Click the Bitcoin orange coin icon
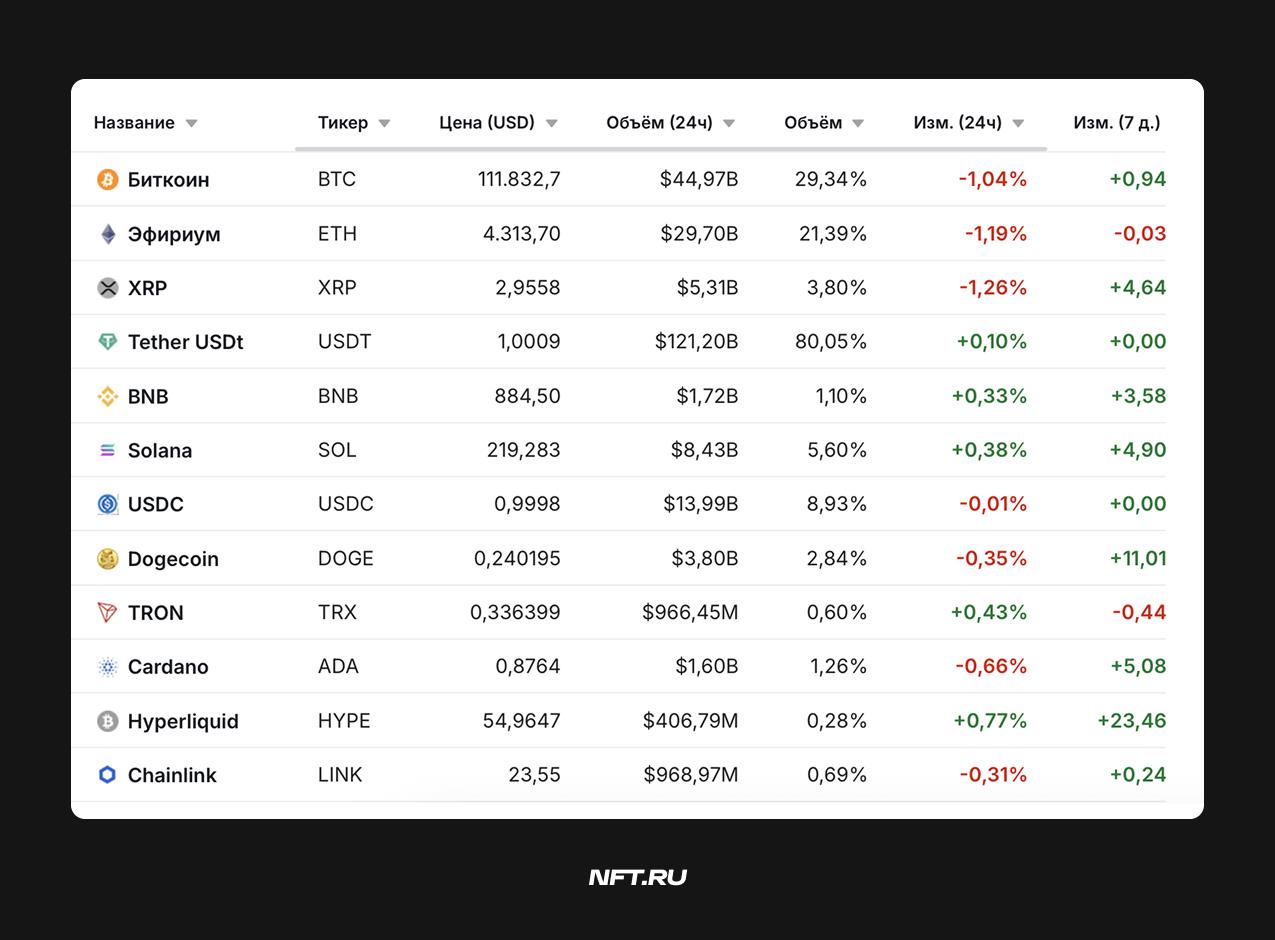Viewport: 1275px width, 940px height. coord(107,180)
